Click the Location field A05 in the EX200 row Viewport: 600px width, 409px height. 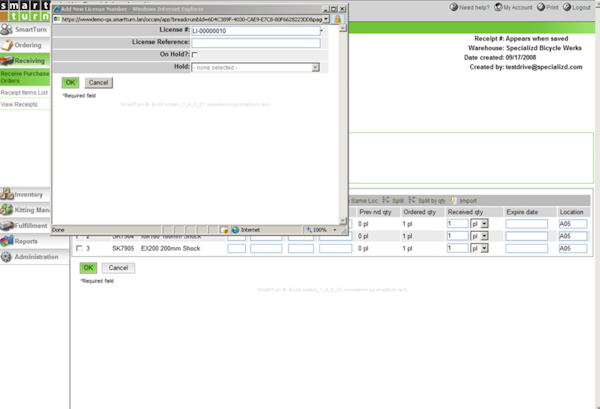(573, 248)
